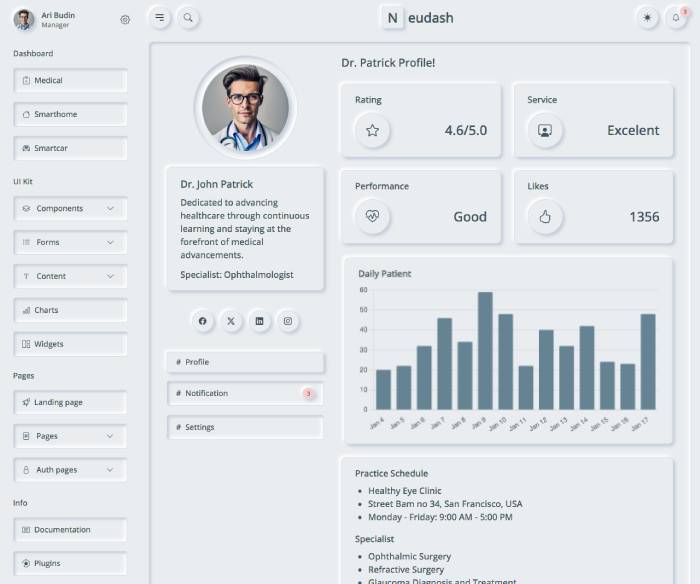This screenshot has height=584, width=700.
Task: Click the Jan 9 bar in Daily Patient chart
Action: [x=485, y=350]
